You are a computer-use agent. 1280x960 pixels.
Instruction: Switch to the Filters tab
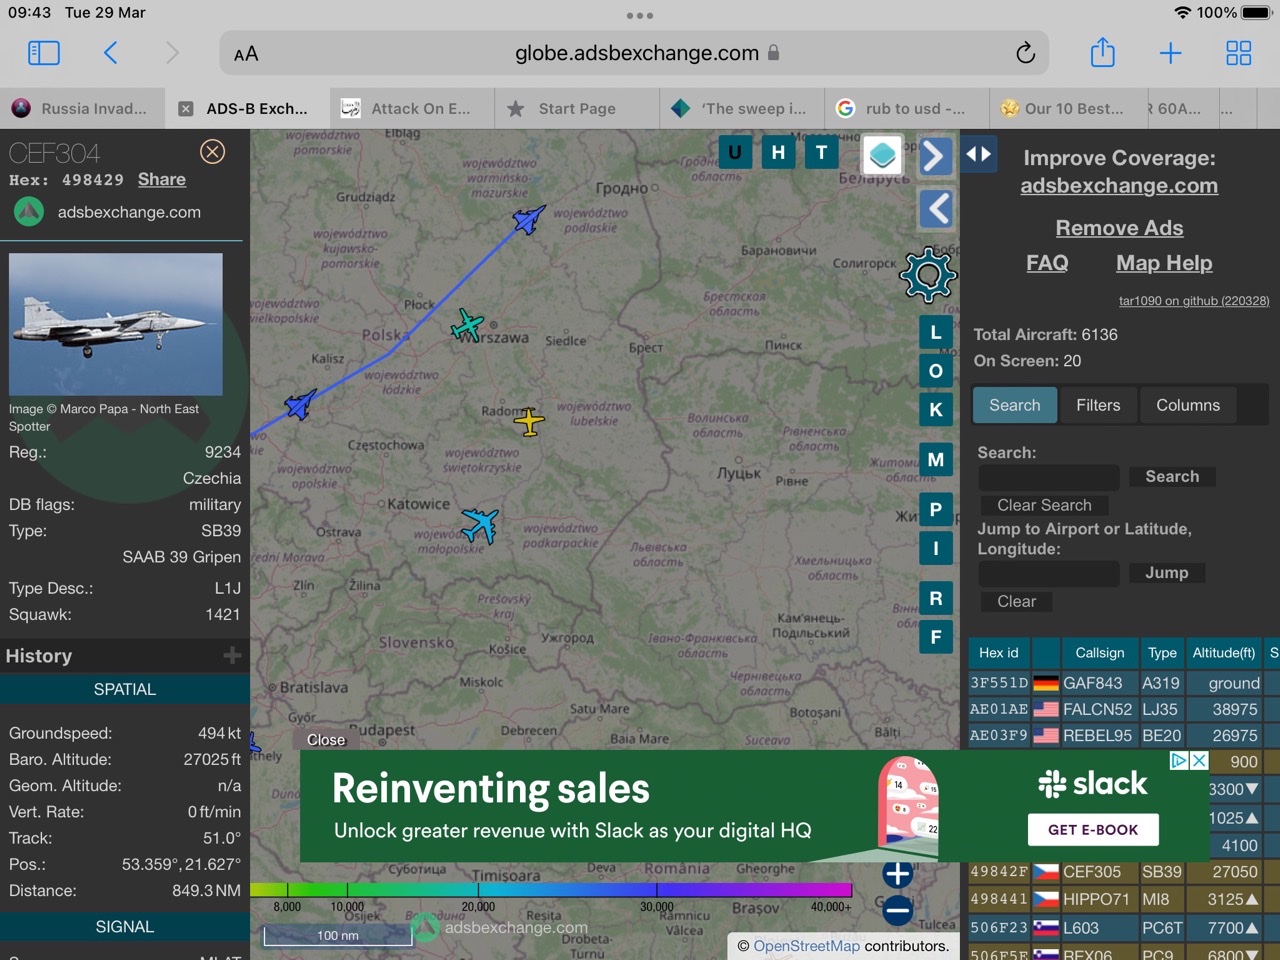tap(1098, 405)
